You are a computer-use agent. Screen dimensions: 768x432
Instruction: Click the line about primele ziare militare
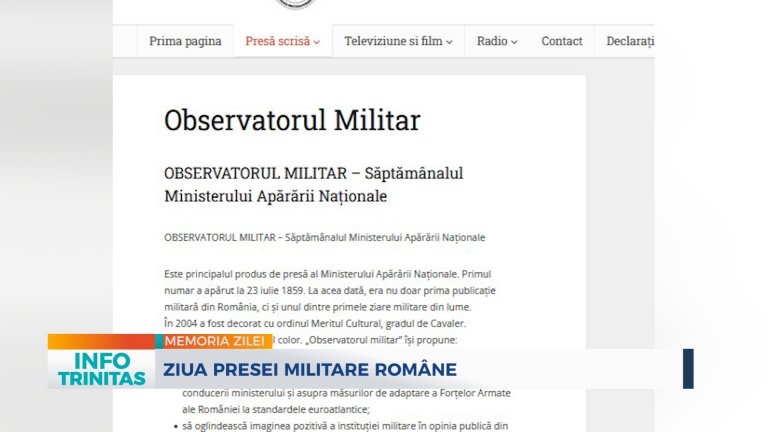[x=317, y=307]
